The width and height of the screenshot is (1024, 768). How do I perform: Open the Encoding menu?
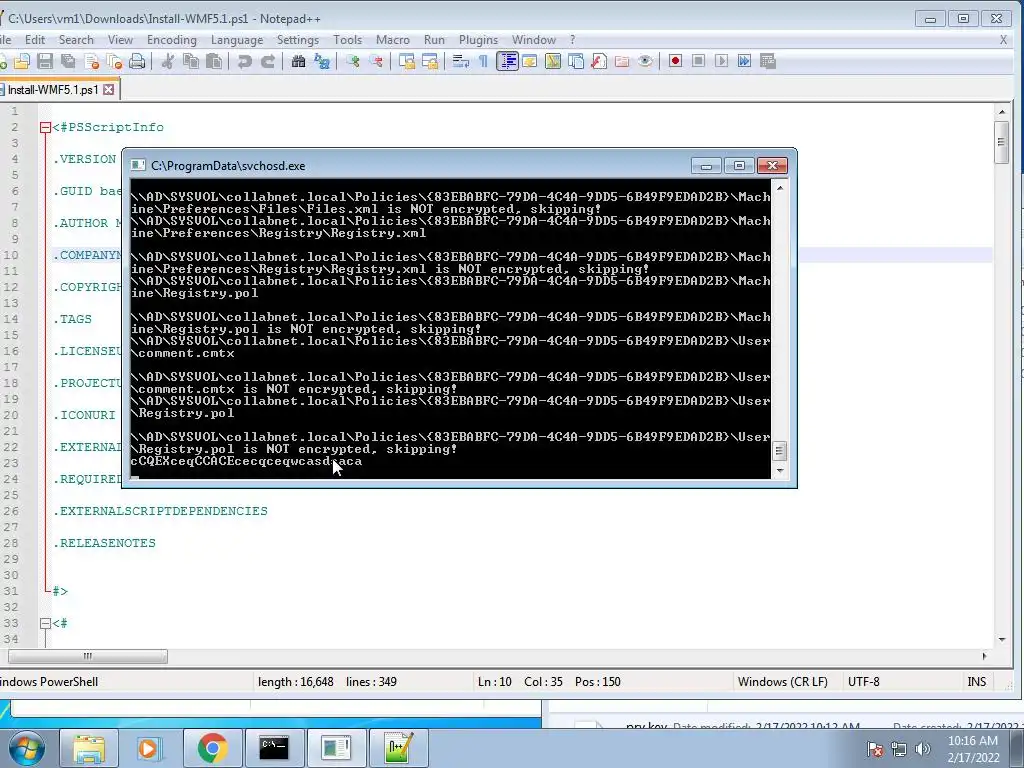(x=172, y=40)
